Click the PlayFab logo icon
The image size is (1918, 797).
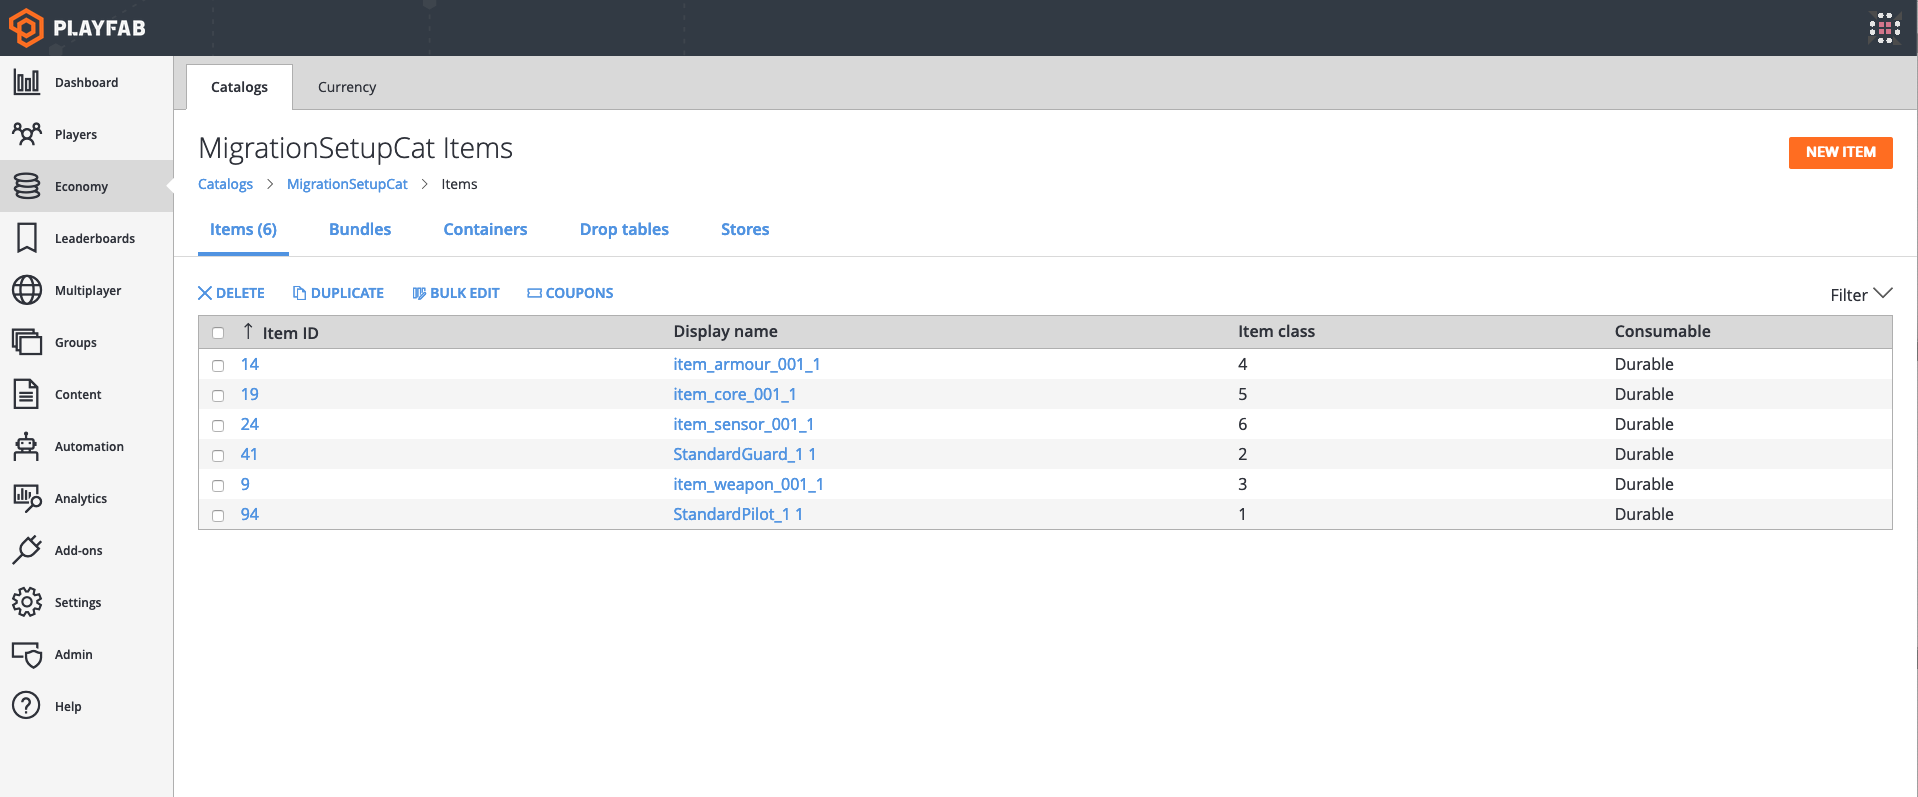pyautogui.click(x=26, y=27)
